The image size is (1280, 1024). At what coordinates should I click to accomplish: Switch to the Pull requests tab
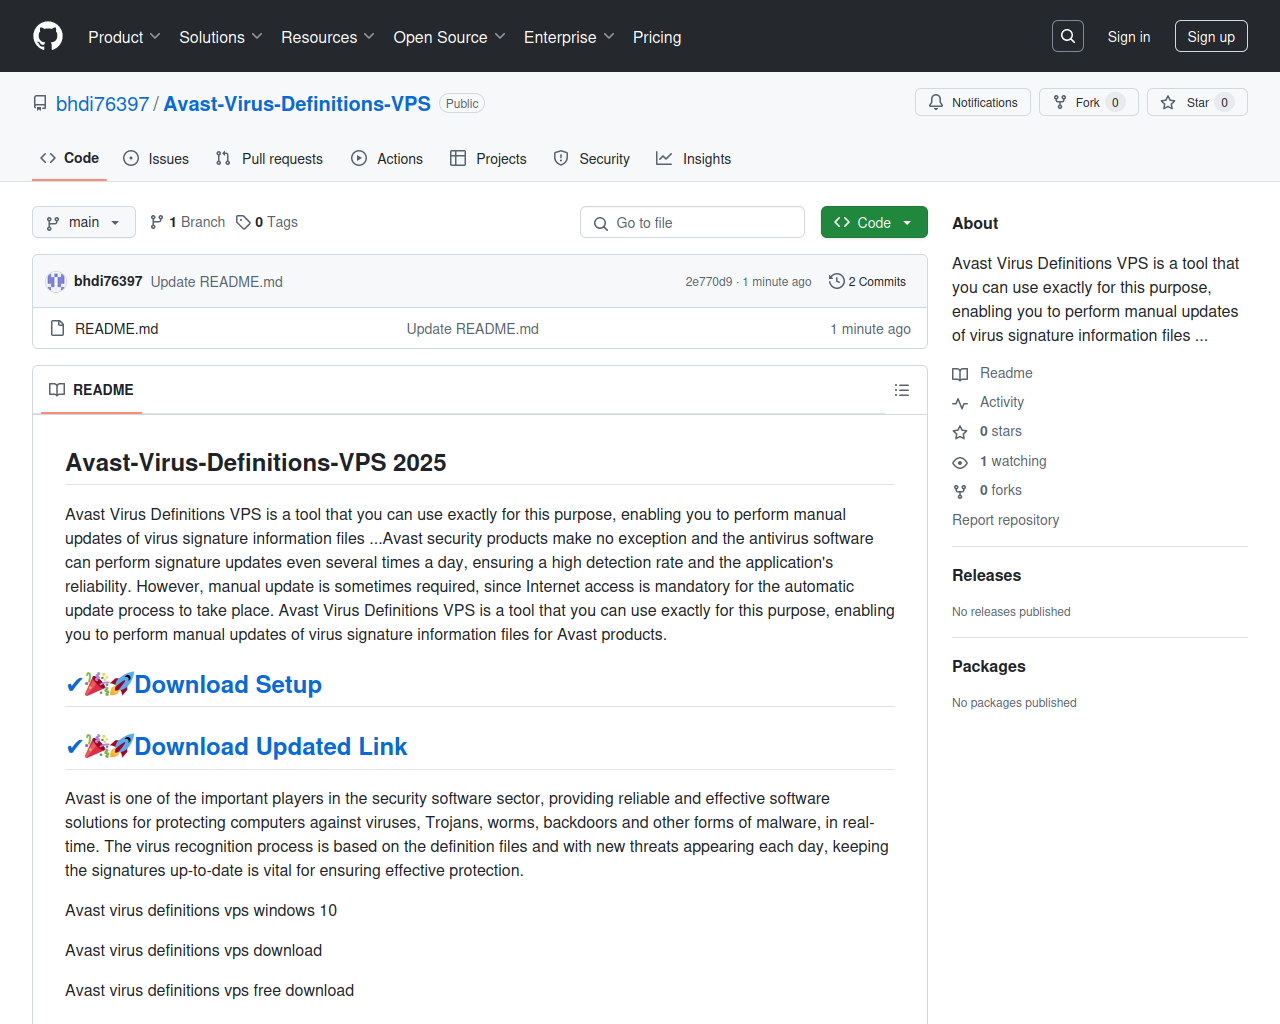[269, 159]
